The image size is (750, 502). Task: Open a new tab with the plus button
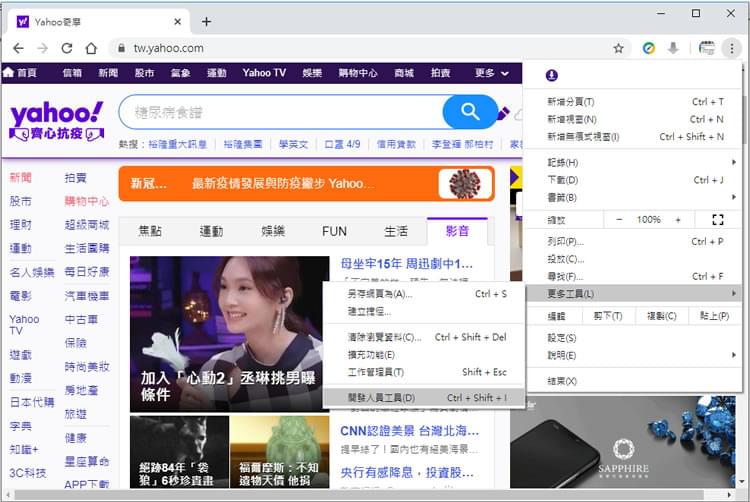tap(206, 22)
